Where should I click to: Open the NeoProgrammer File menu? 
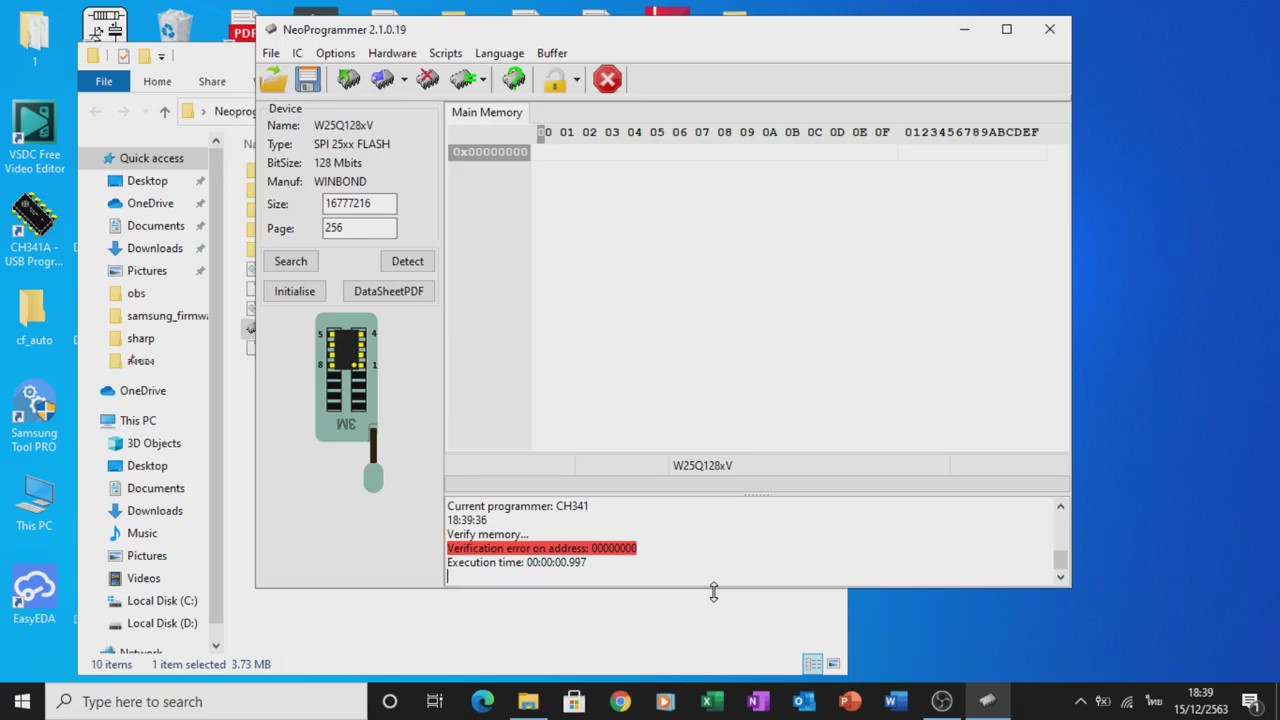point(271,53)
